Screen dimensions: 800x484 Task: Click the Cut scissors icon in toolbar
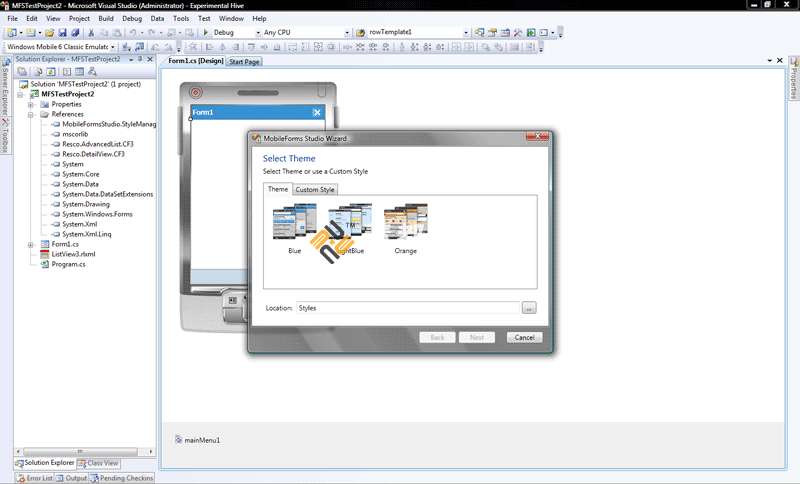[x=93, y=33]
